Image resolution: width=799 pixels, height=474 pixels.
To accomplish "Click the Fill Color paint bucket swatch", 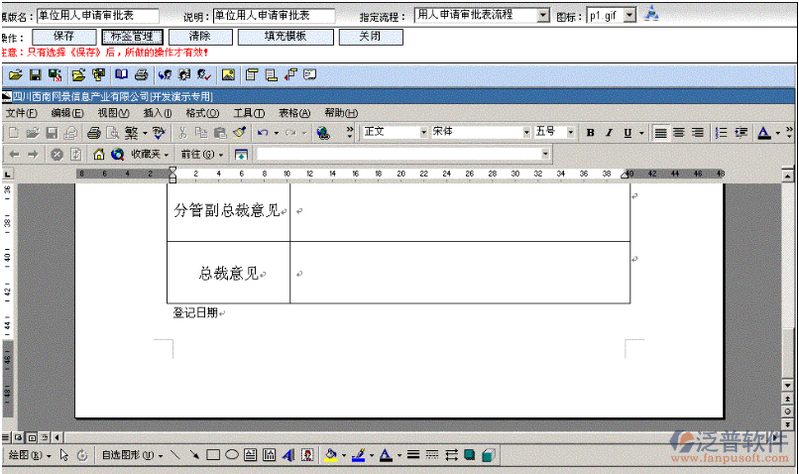I will tap(331, 455).
